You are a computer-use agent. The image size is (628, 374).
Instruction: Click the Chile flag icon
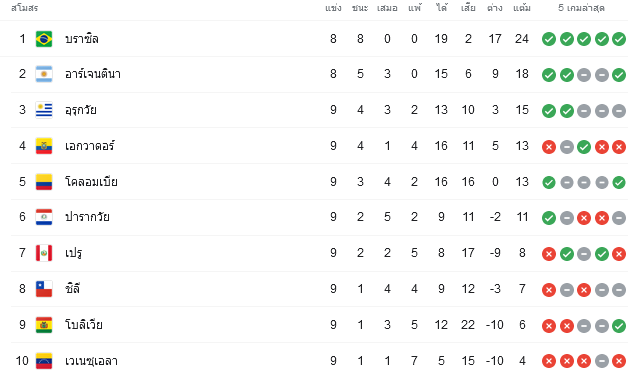[x=44, y=289]
